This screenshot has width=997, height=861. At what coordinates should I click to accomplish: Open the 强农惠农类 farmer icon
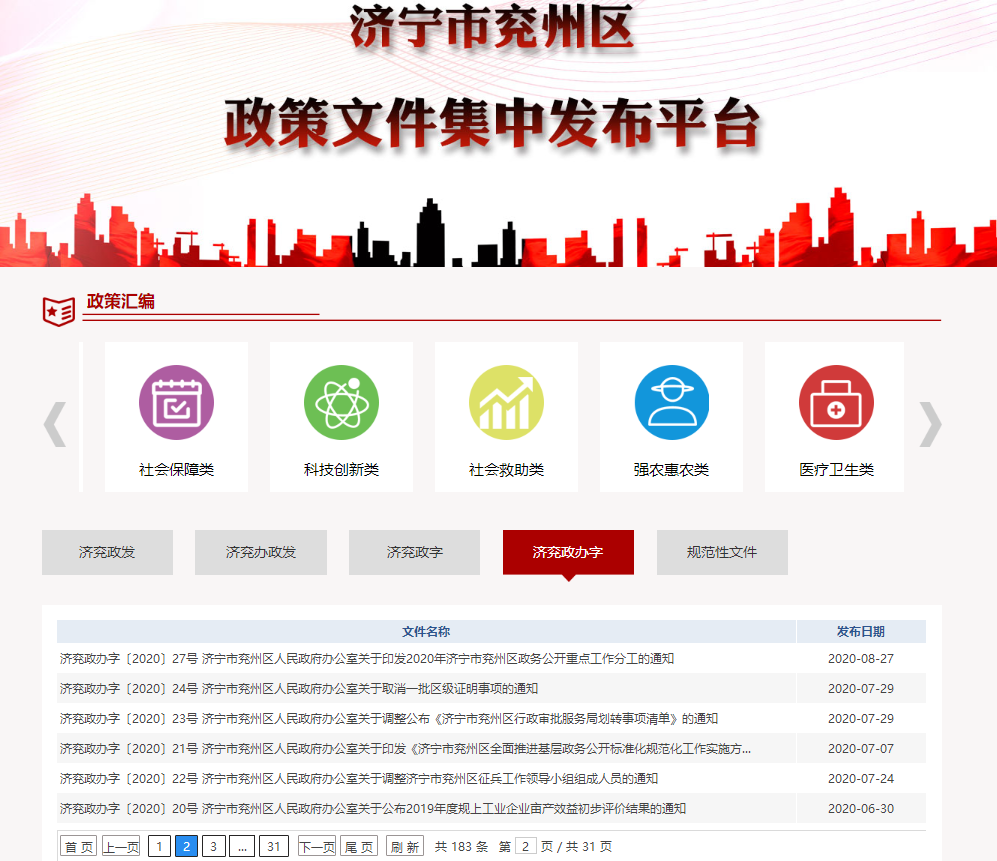tap(671, 403)
